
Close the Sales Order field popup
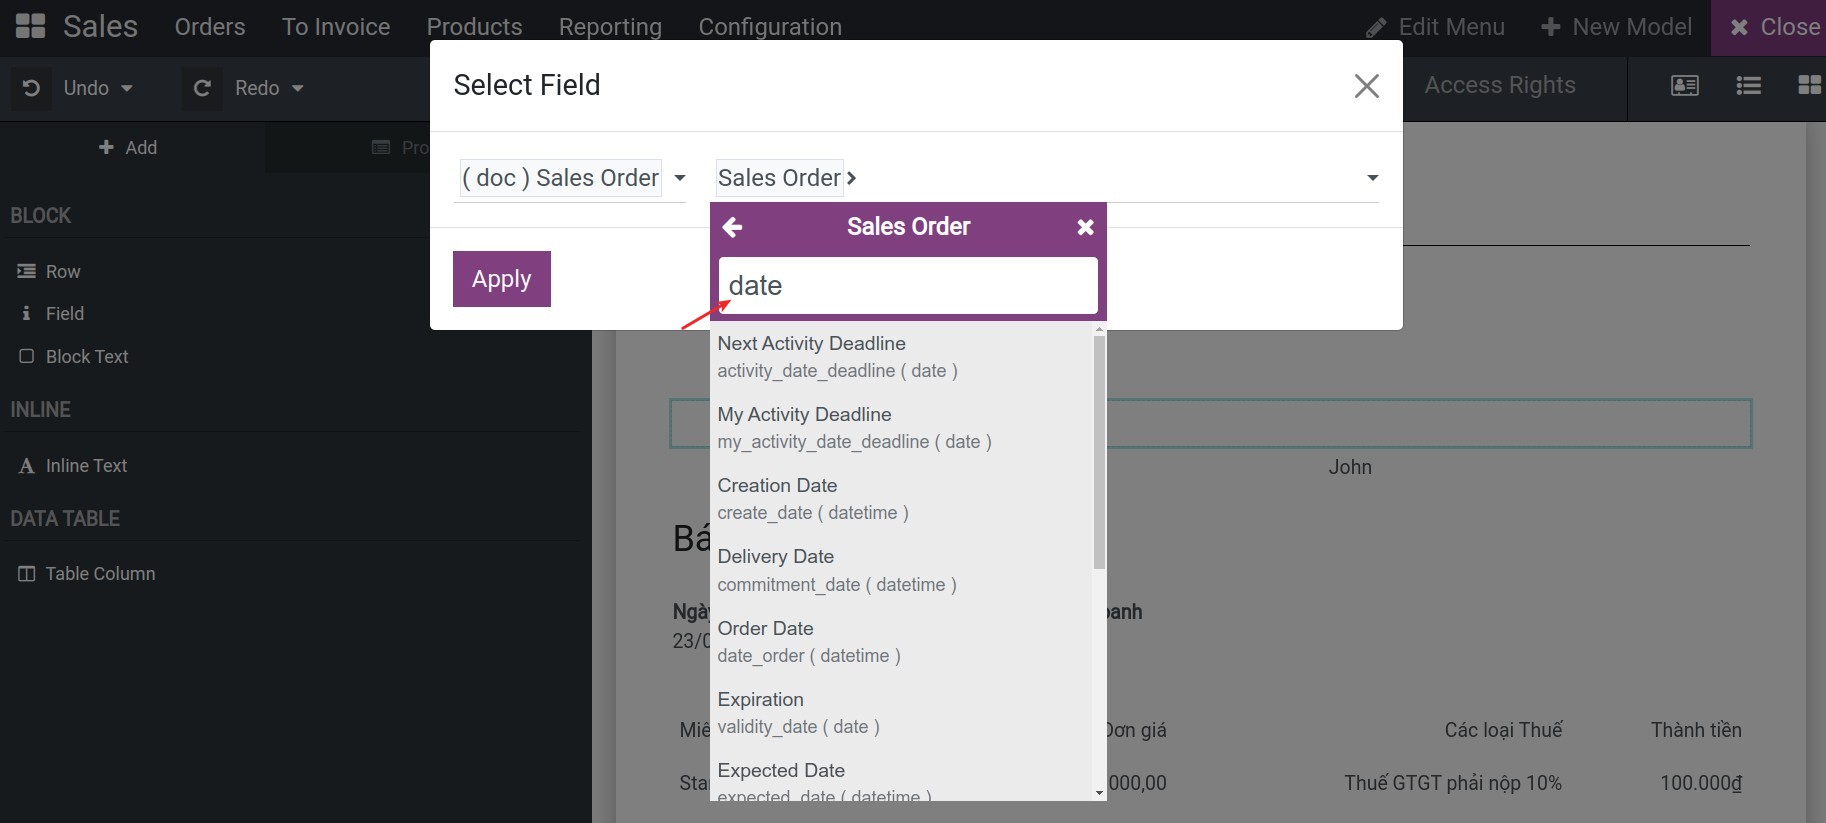click(x=1085, y=227)
